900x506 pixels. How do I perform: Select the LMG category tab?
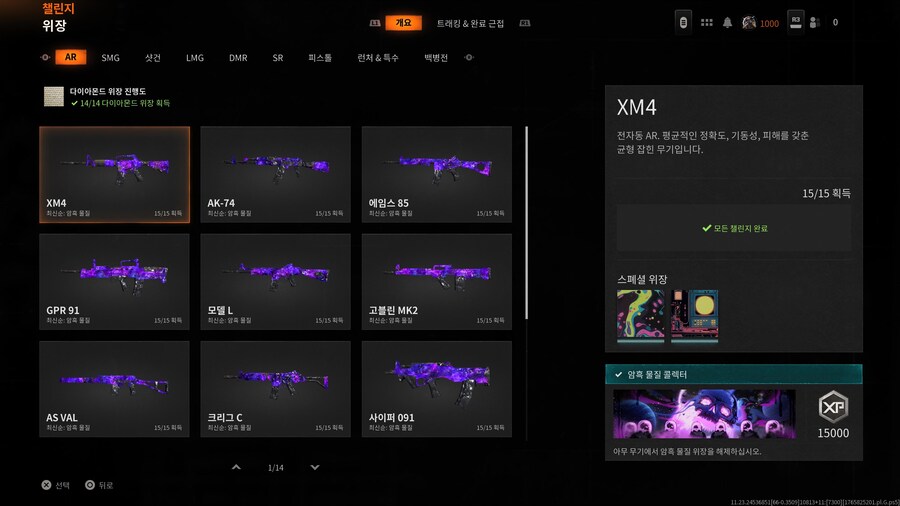[x=195, y=58]
